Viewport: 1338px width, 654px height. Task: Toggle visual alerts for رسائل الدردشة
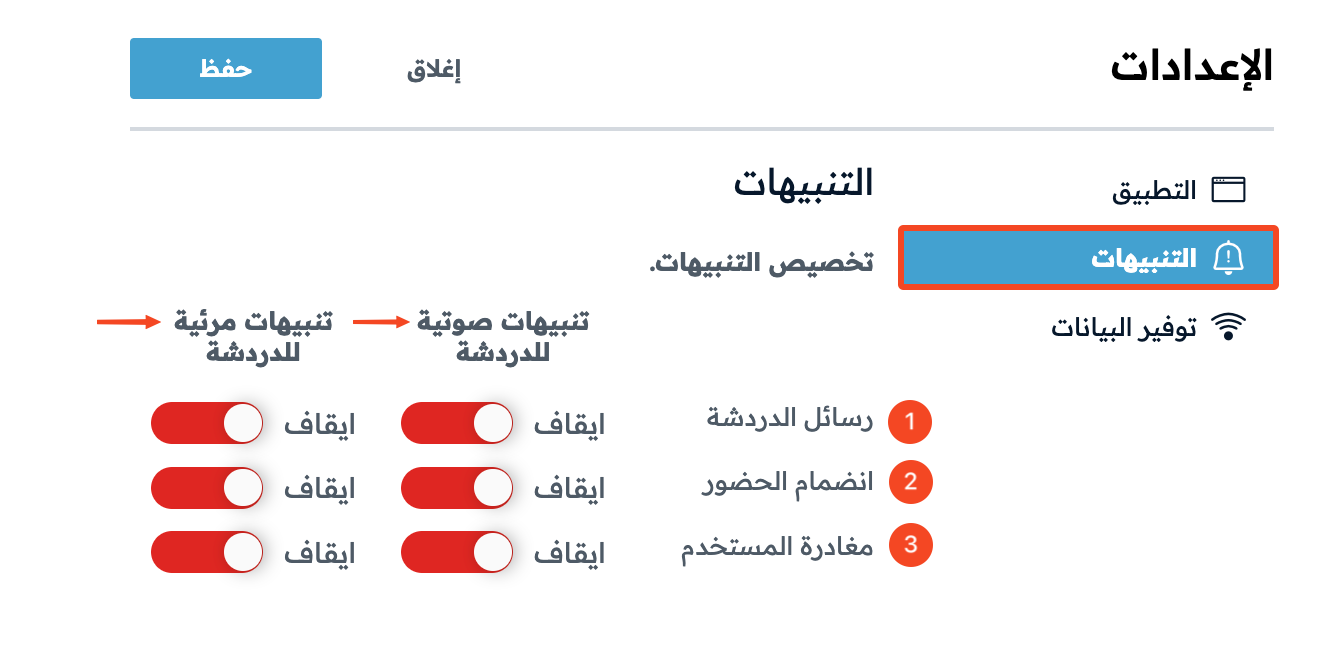click(x=207, y=424)
